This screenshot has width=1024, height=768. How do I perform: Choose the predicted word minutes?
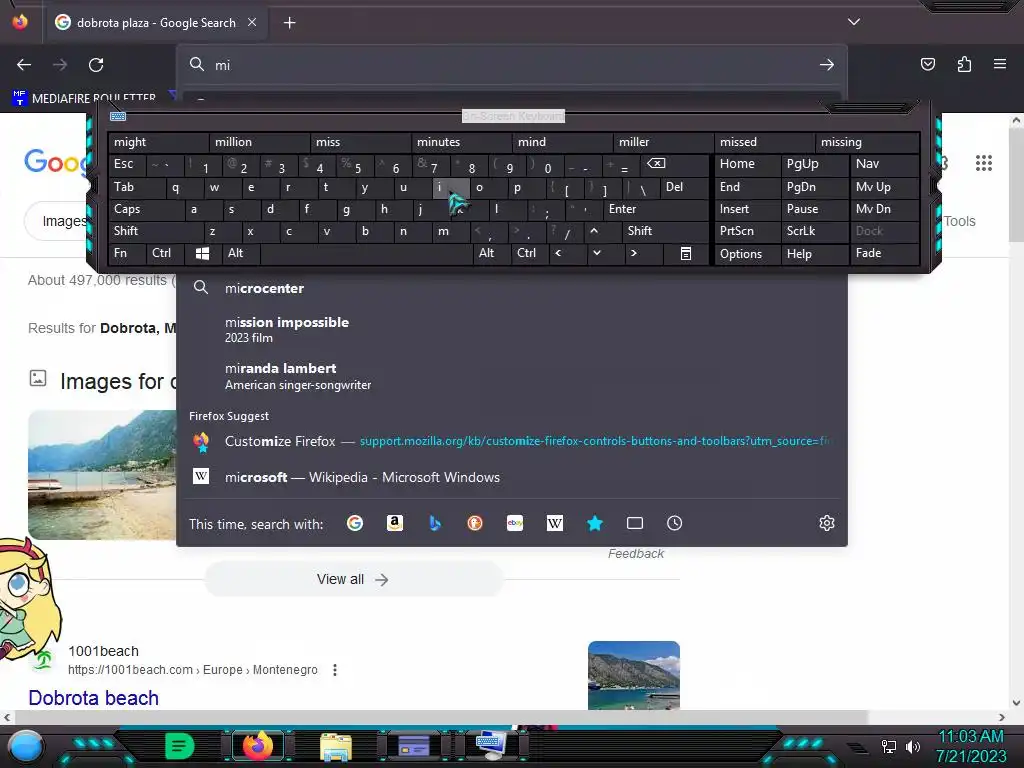tap(462, 142)
